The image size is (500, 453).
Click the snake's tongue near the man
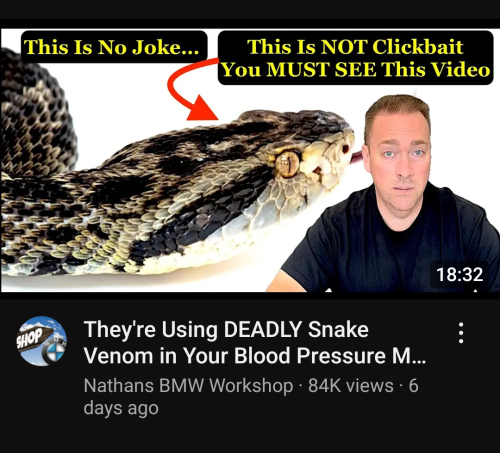355,157
